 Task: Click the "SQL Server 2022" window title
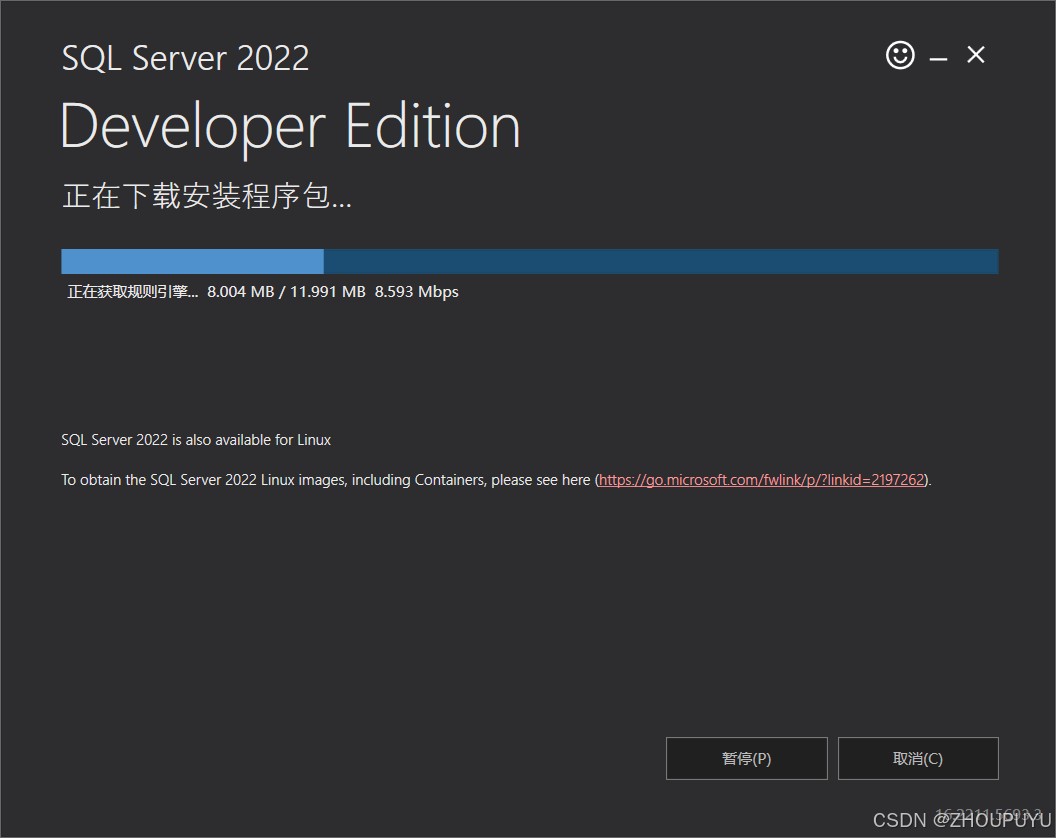pyautogui.click(x=185, y=57)
